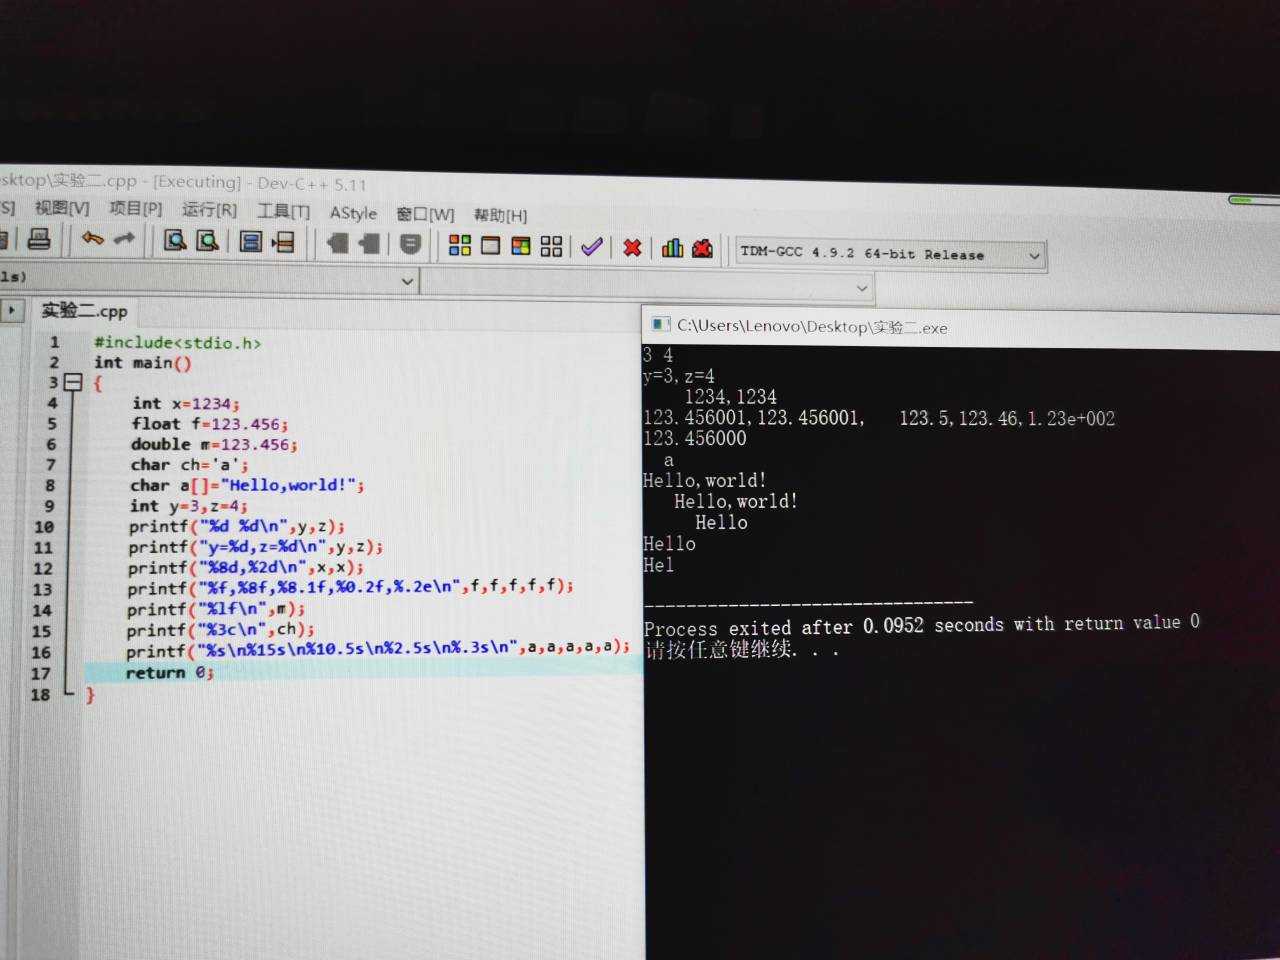Click the int main() code line
The width and height of the screenshot is (1280, 960).
[x=142, y=363]
